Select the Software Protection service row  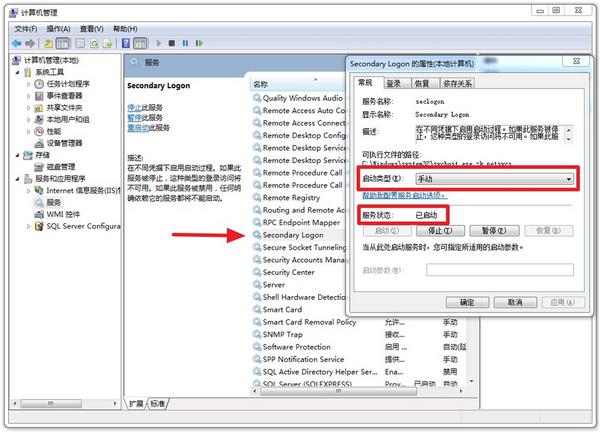coord(360,347)
